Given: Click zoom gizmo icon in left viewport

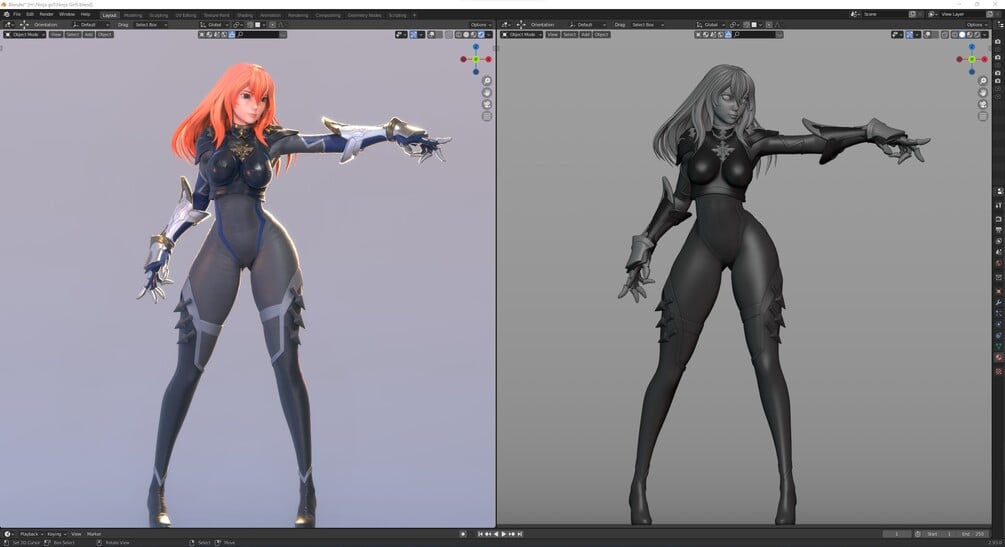Looking at the screenshot, I should (x=487, y=81).
